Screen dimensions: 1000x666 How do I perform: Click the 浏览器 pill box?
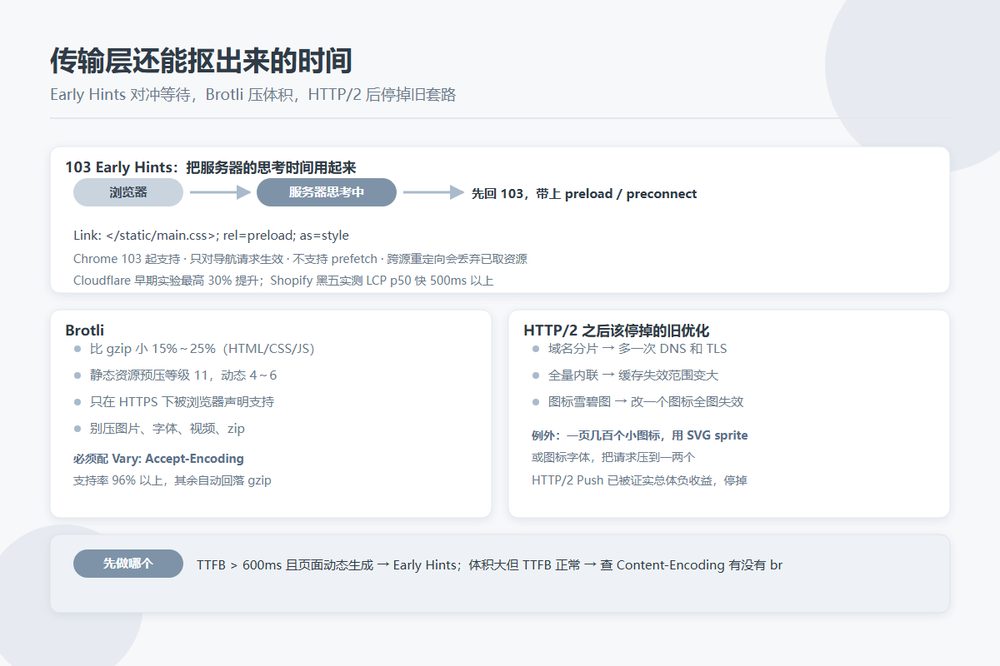pyautogui.click(x=128, y=192)
